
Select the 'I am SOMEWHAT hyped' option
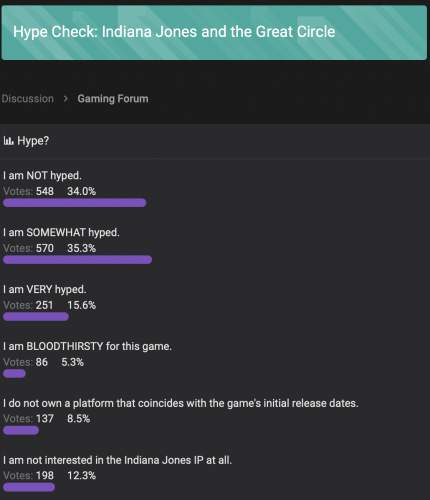tap(61, 232)
